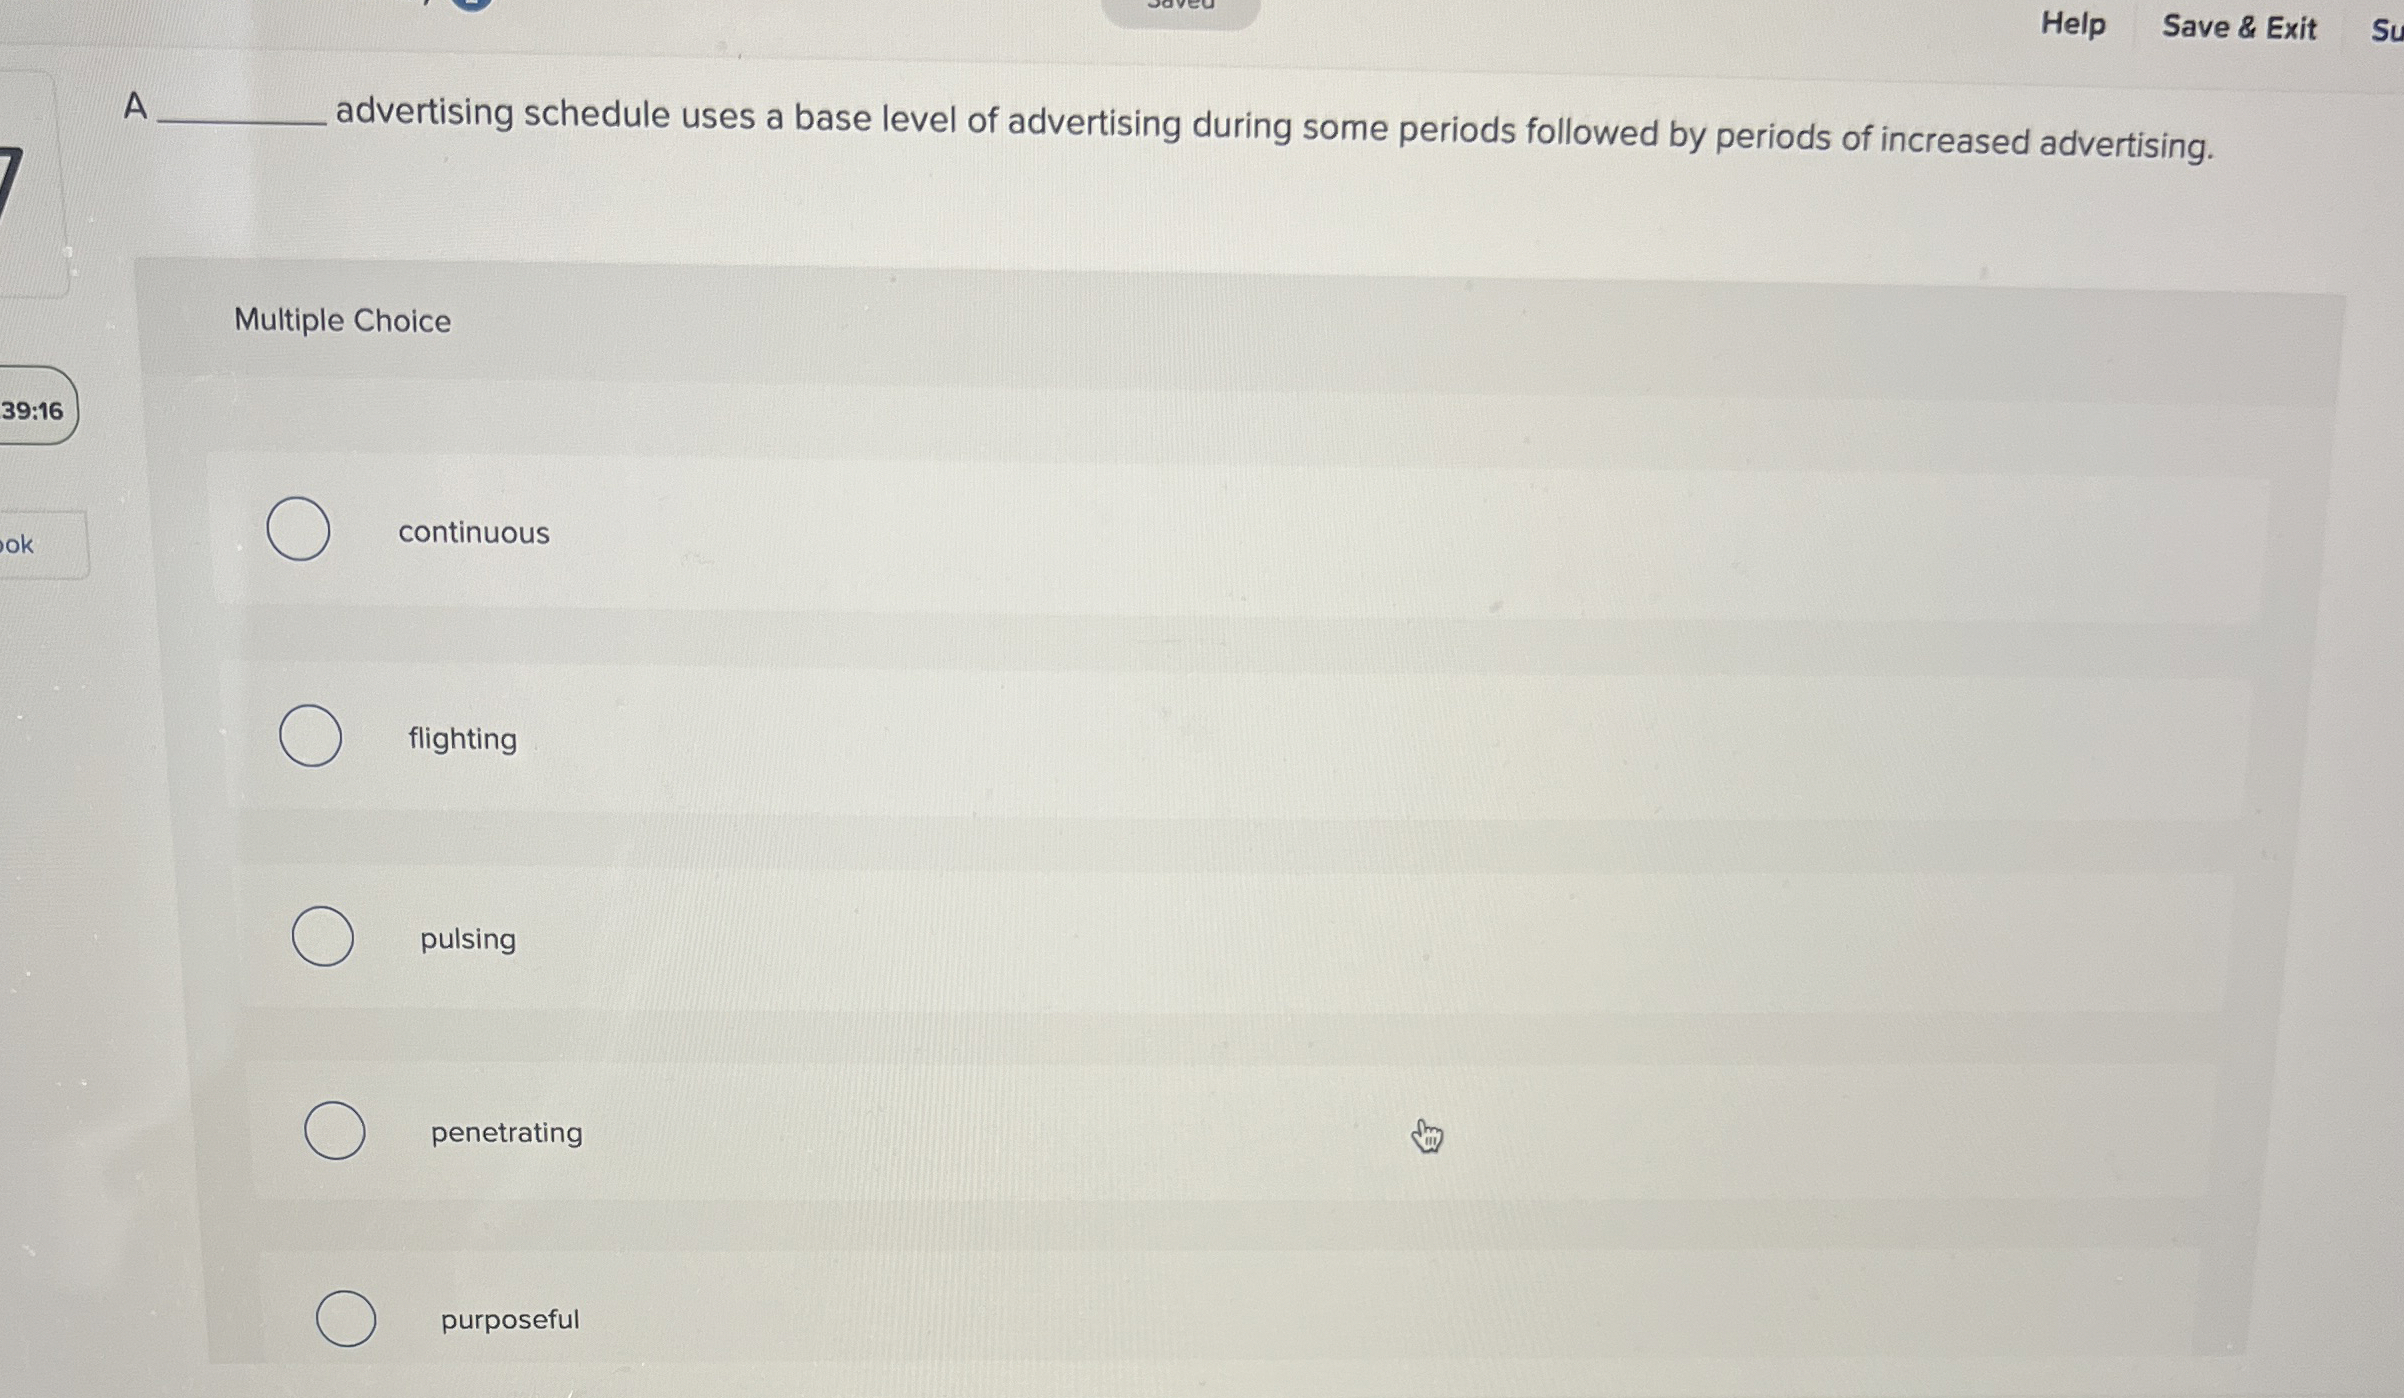Select the "flighting" answer option
Screen dimensions: 2404x1398
310,737
